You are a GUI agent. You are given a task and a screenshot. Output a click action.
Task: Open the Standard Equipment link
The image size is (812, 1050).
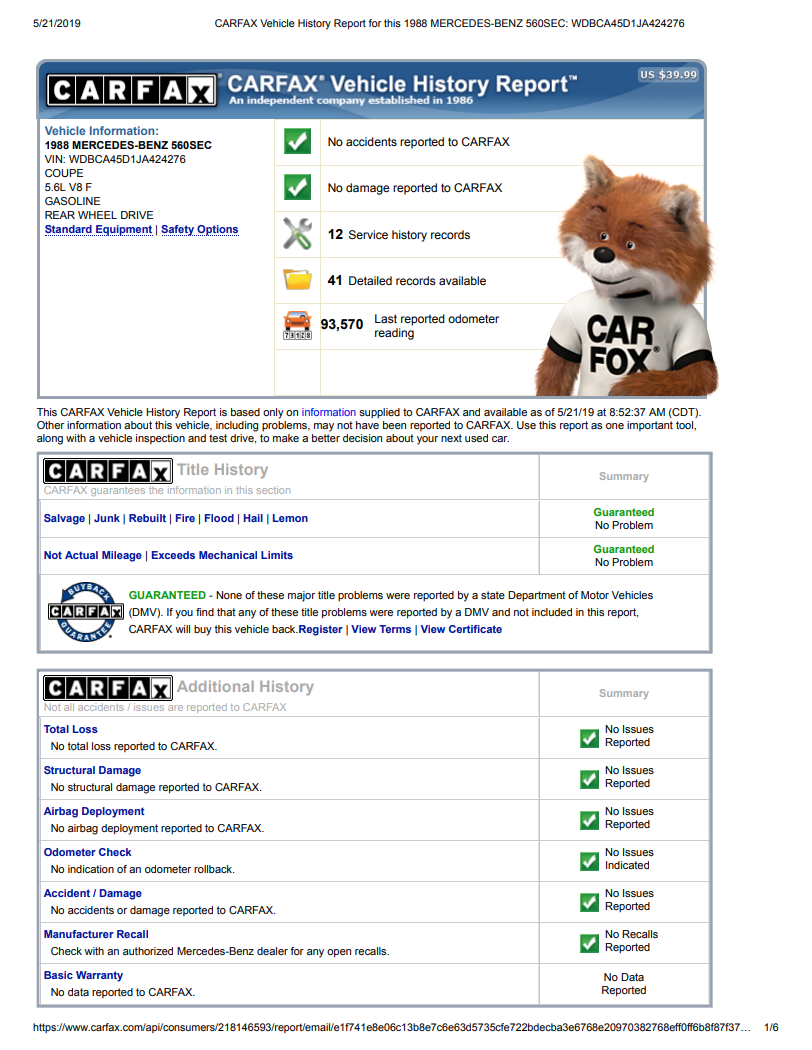(98, 229)
